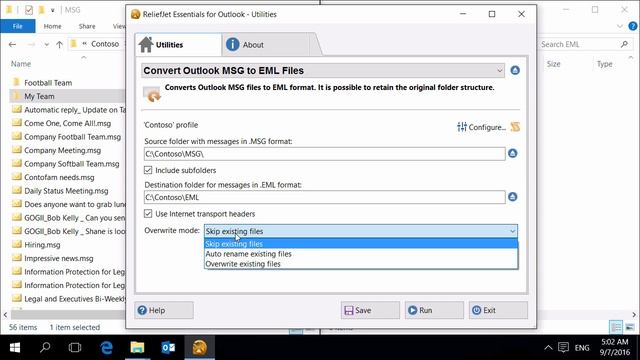640x360 pixels.
Task: Open Task View in the taskbar
Action: coord(75,347)
